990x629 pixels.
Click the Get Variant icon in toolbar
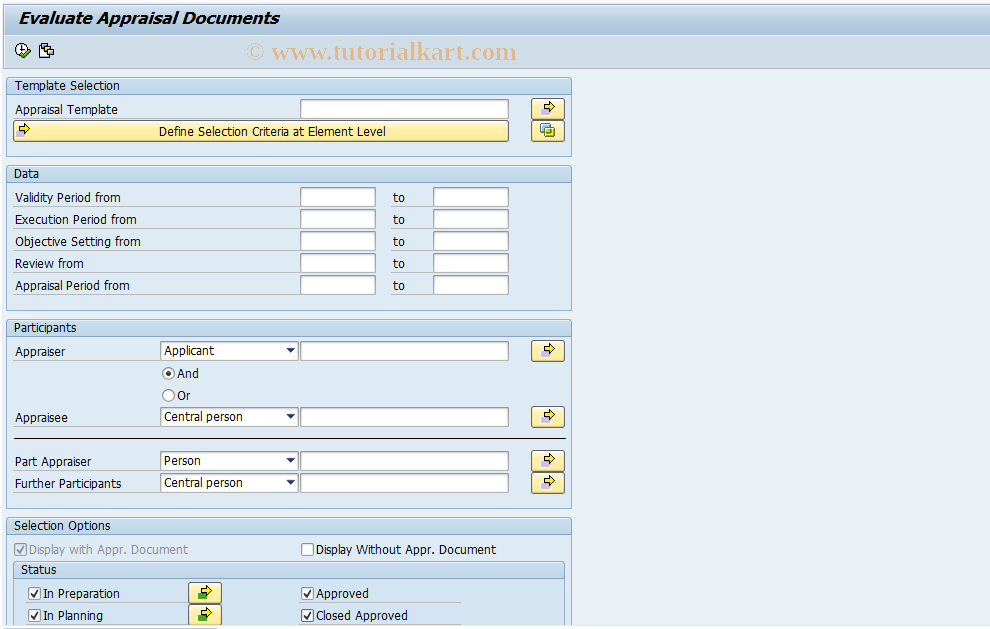pyautogui.click(x=46, y=51)
